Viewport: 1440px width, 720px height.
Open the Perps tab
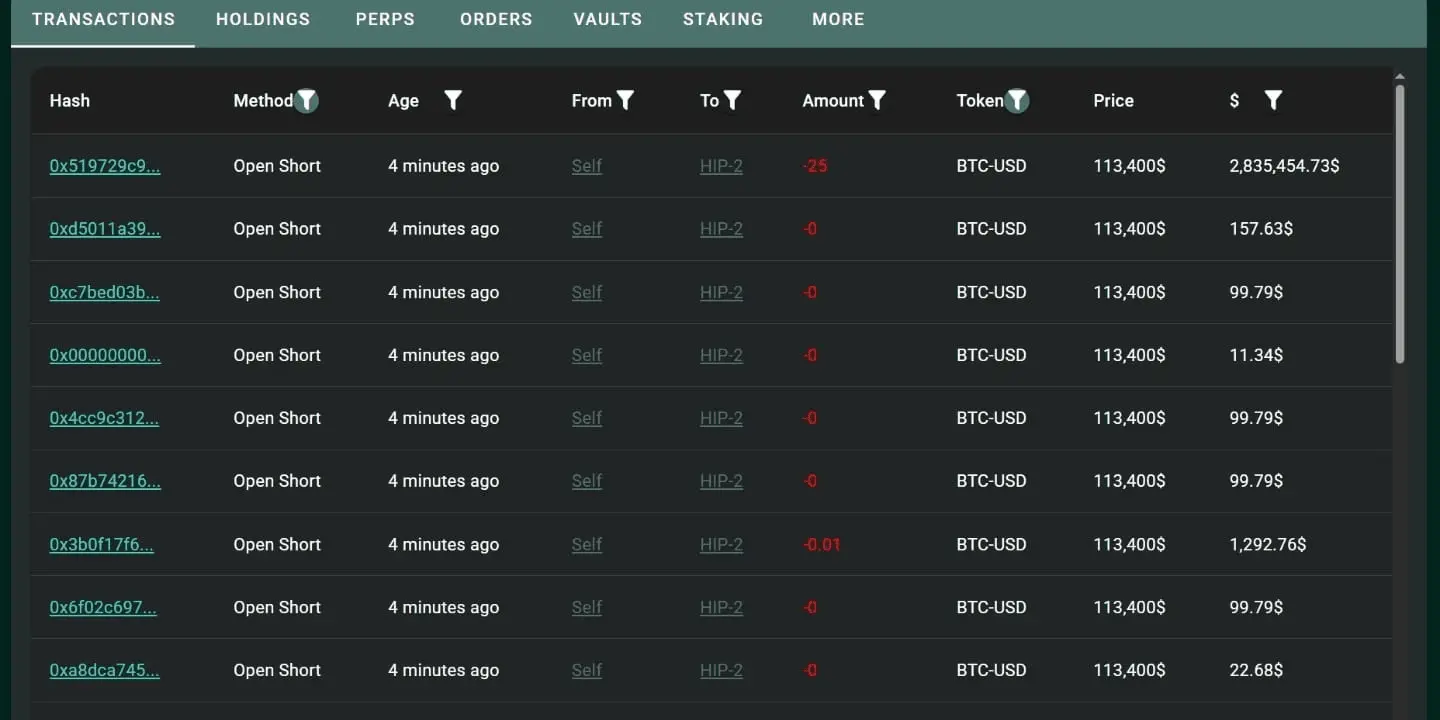pyautogui.click(x=385, y=19)
